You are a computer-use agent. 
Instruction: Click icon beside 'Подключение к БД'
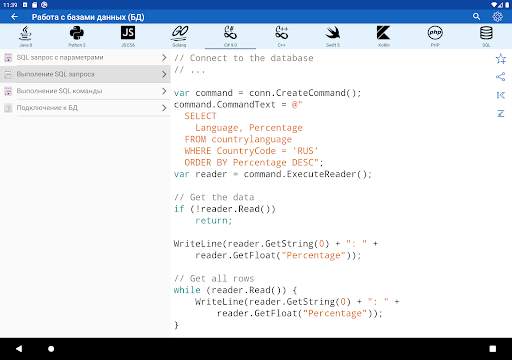[8, 108]
